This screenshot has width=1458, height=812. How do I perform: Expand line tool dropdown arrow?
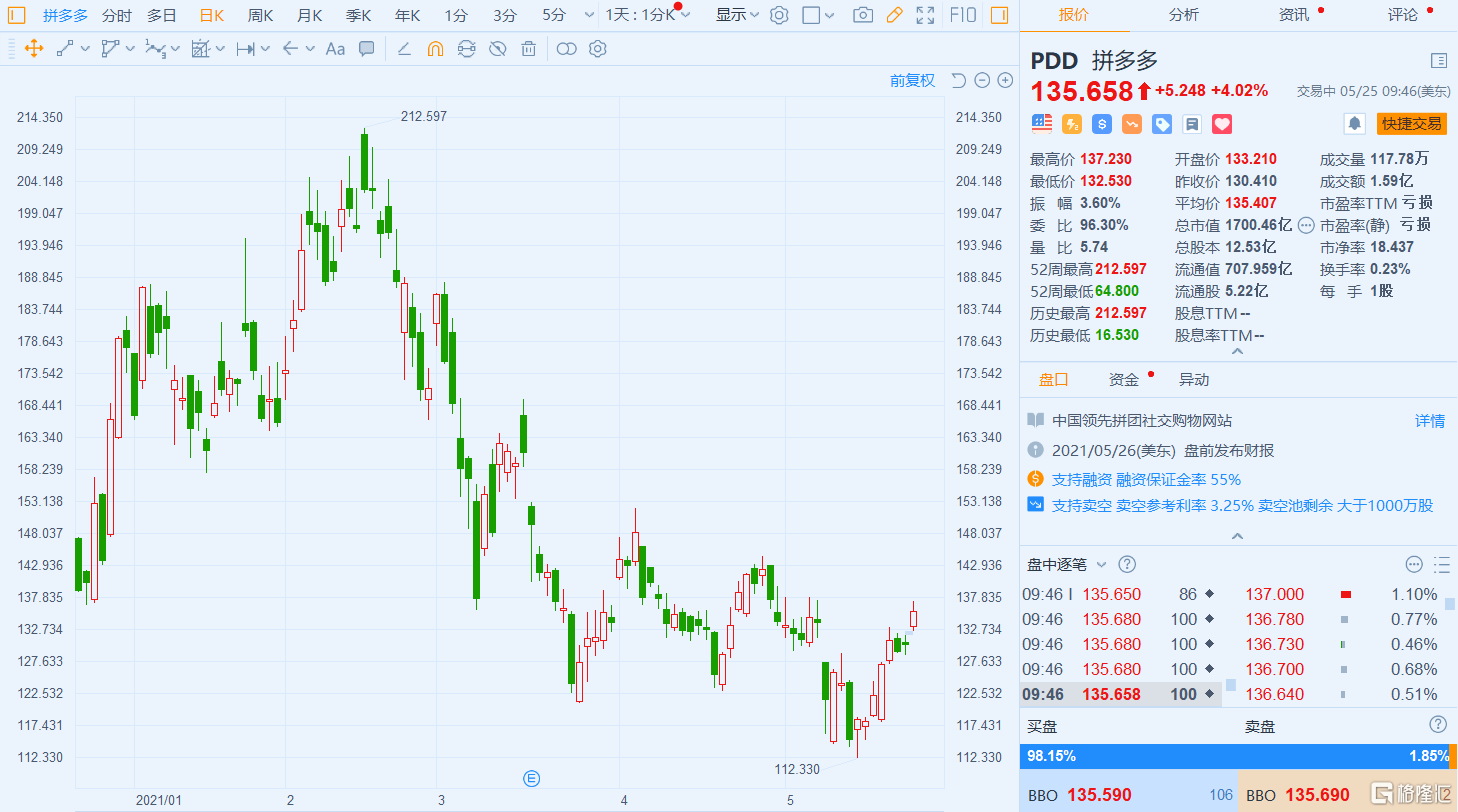(x=85, y=48)
